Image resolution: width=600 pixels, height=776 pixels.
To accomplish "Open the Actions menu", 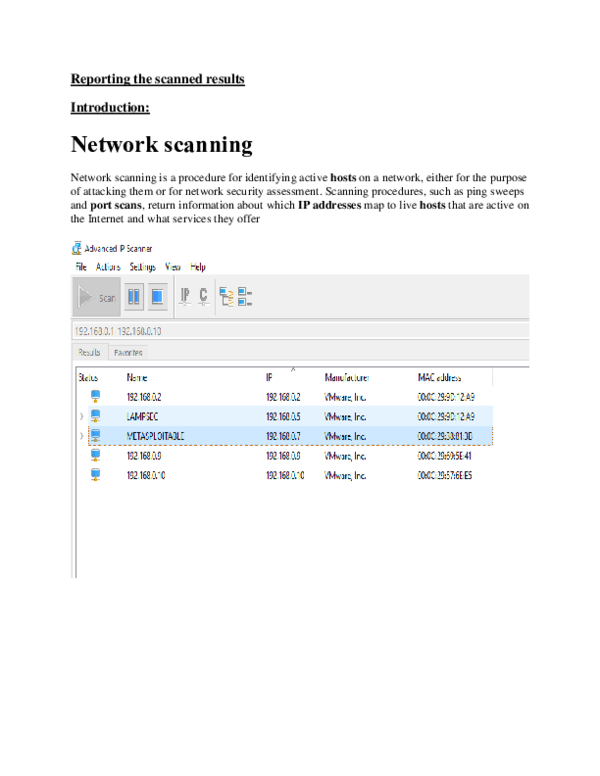I will point(108,267).
